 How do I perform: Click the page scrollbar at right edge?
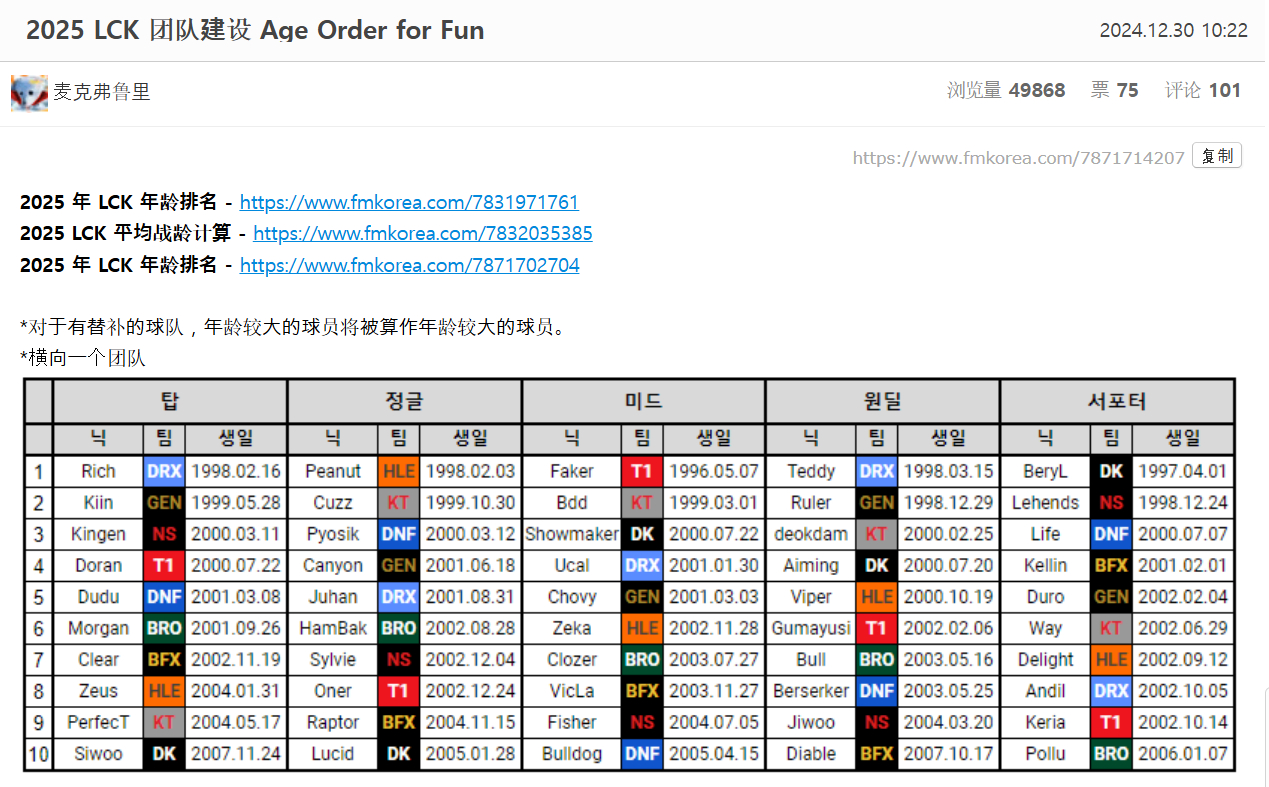coord(1266,735)
